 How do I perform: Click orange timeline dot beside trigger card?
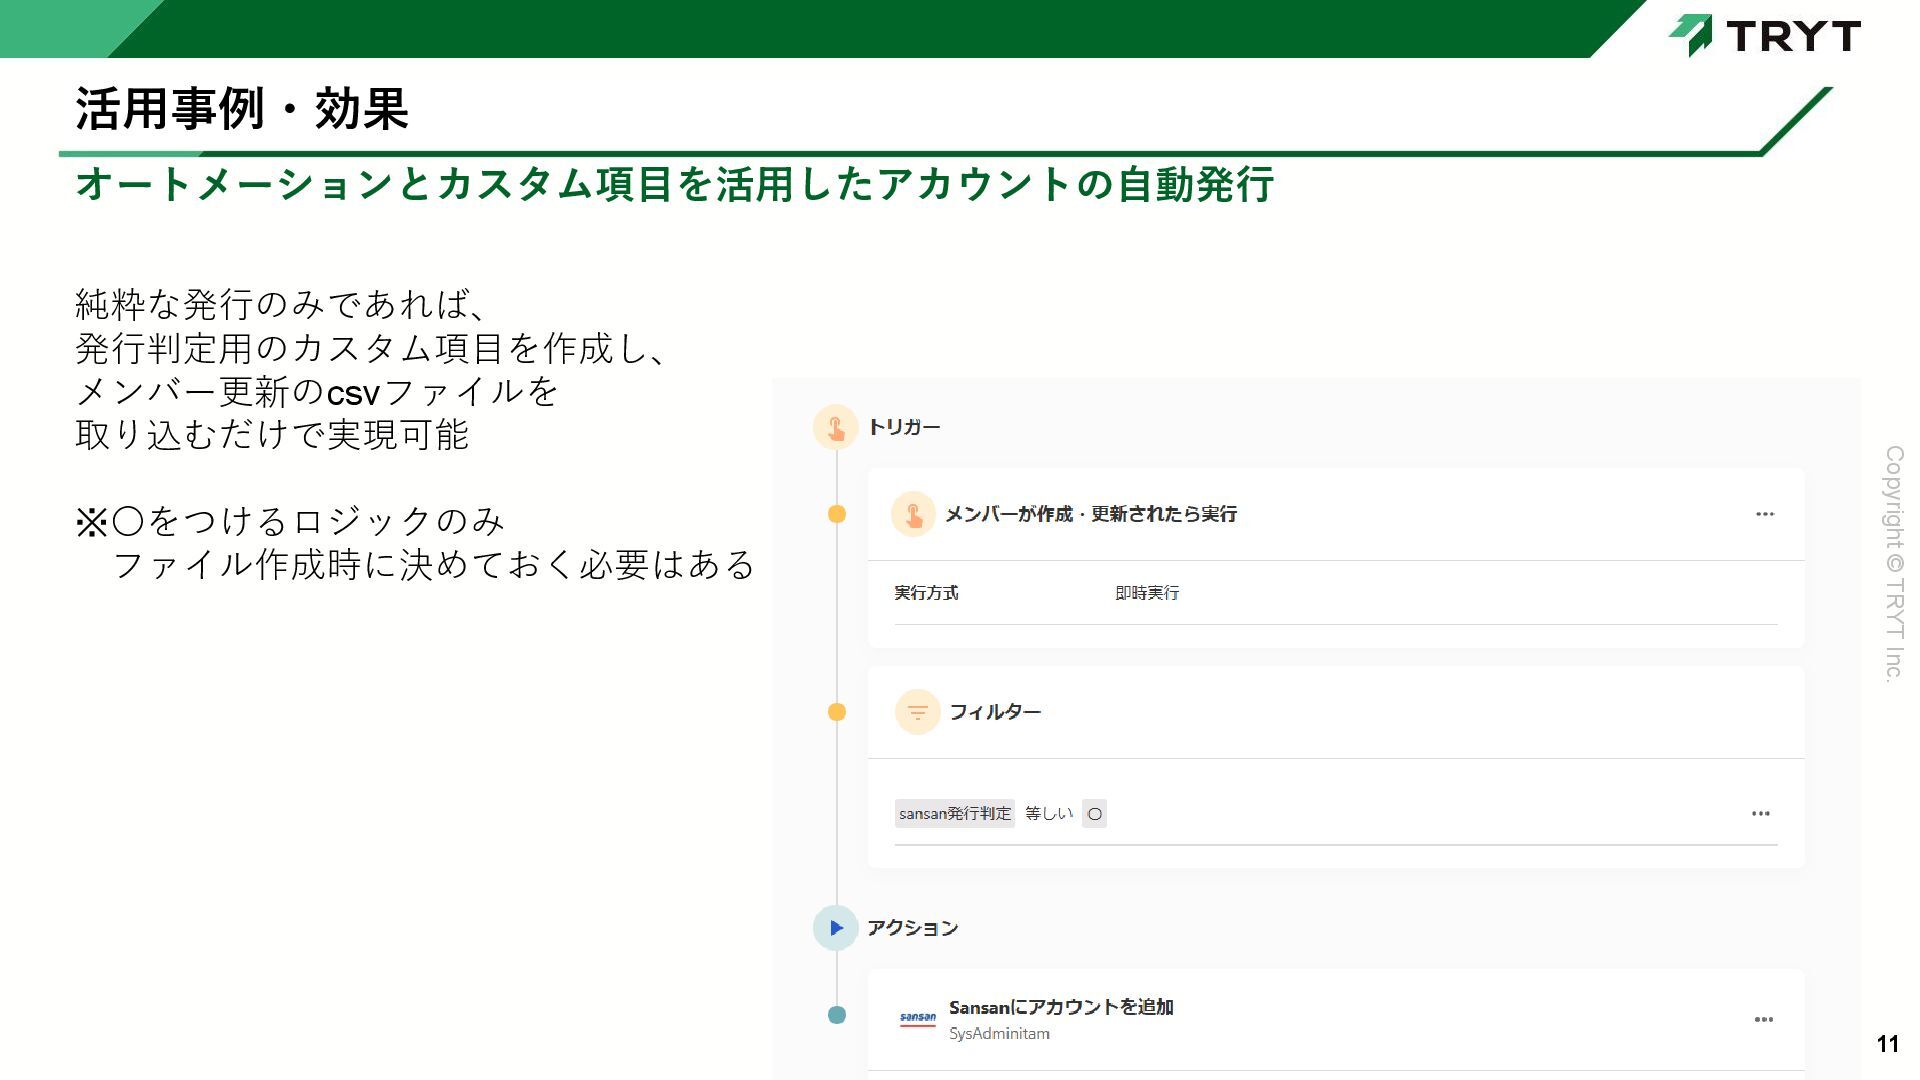[837, 514]
